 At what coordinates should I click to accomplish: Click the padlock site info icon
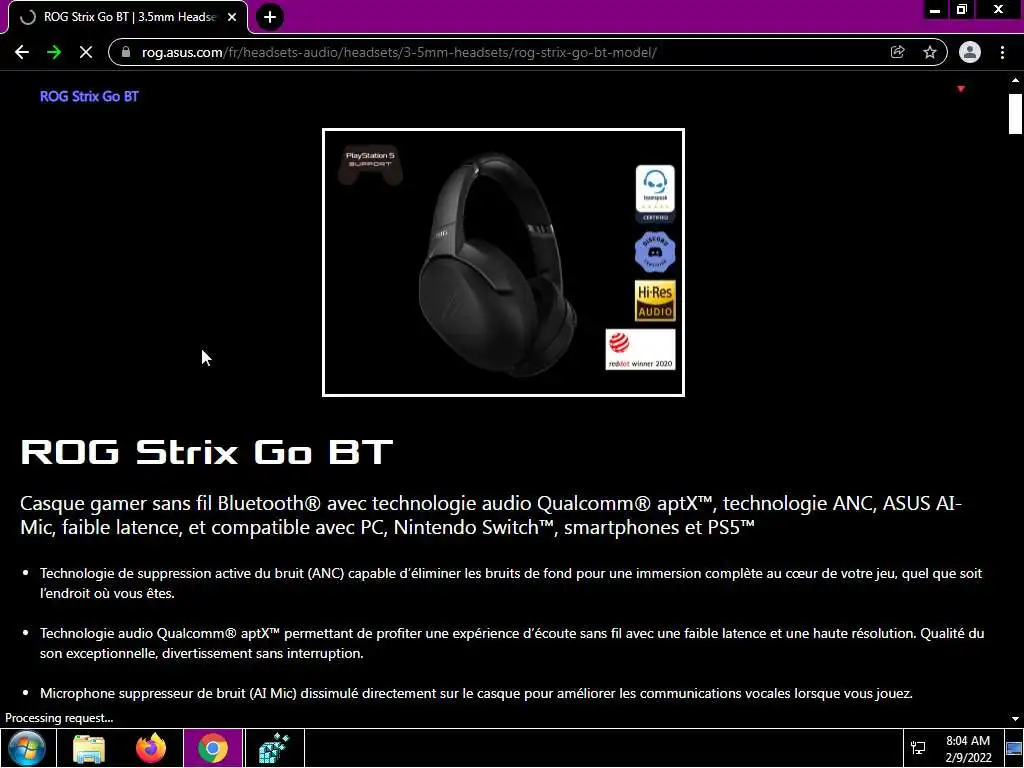[x=126, y=52]
